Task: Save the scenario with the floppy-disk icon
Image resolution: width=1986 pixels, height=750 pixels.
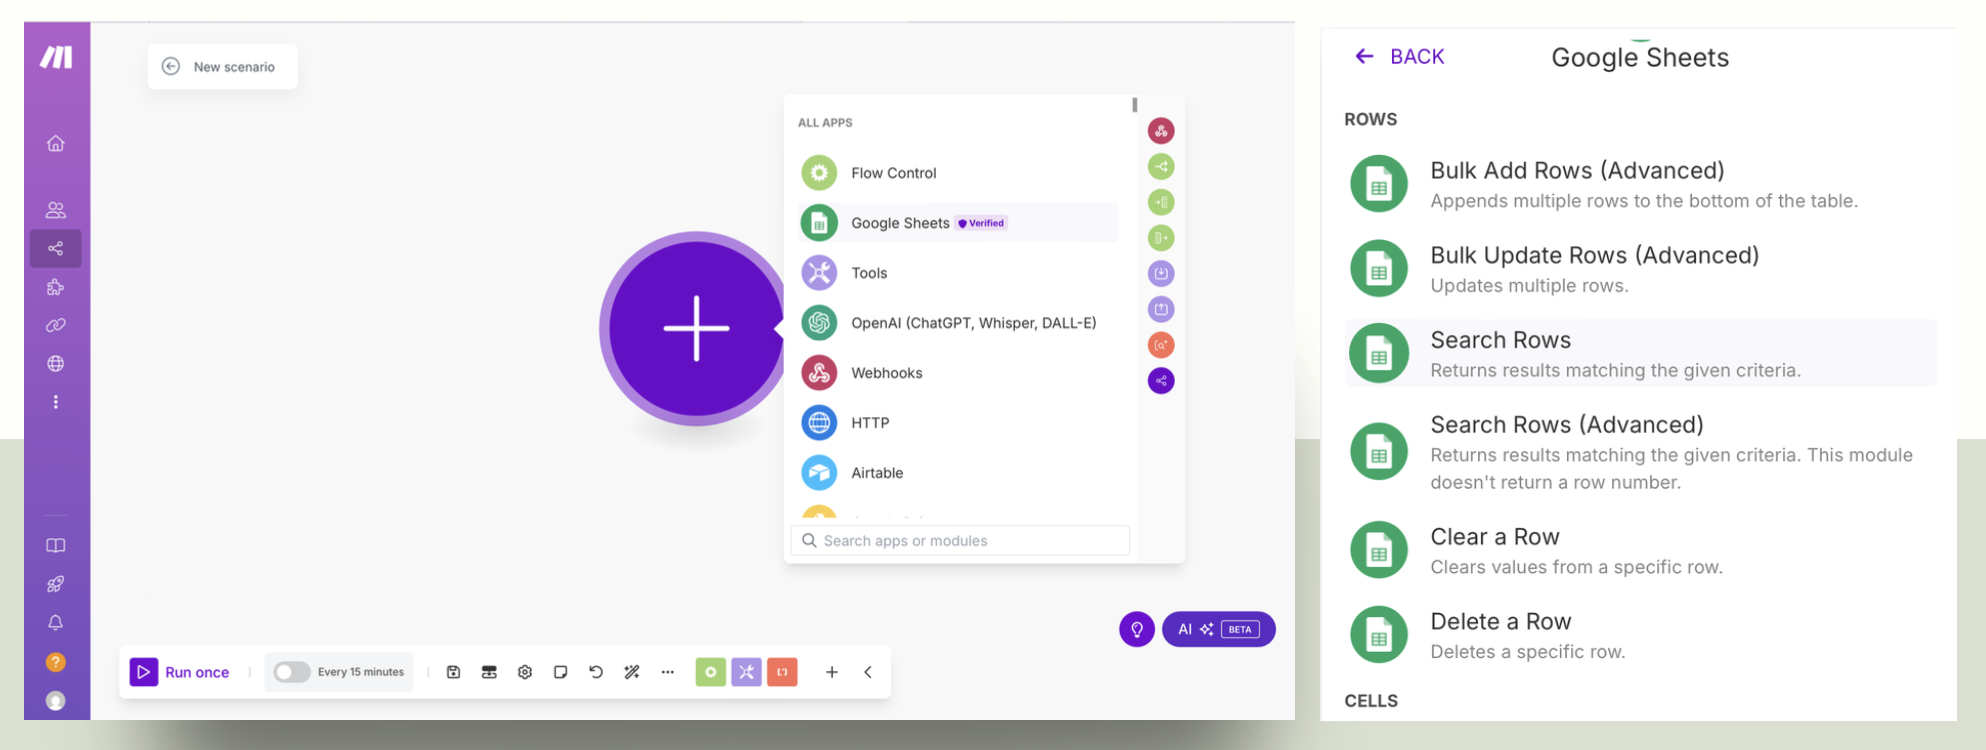Action: pyautogui.click(x=453, y=672)
